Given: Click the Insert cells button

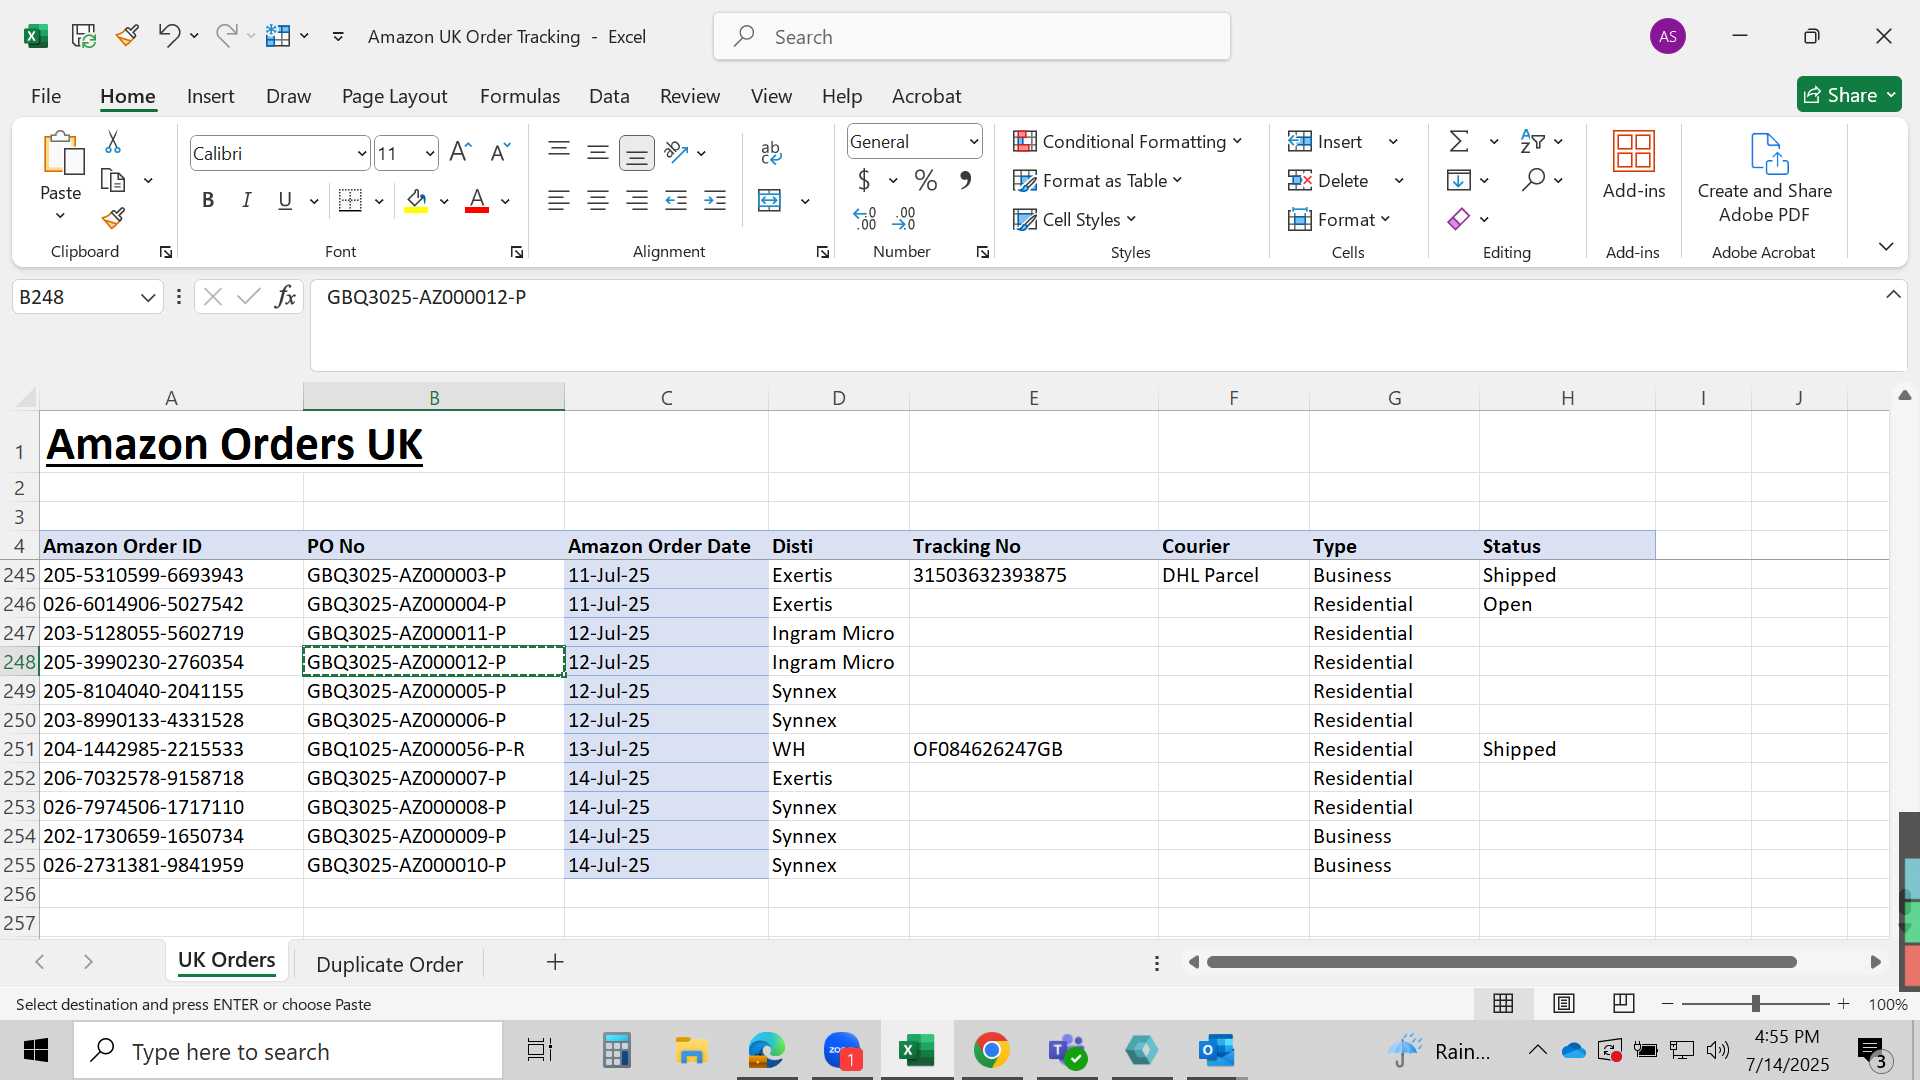Looking at the screenshot, I should 1325,141.
